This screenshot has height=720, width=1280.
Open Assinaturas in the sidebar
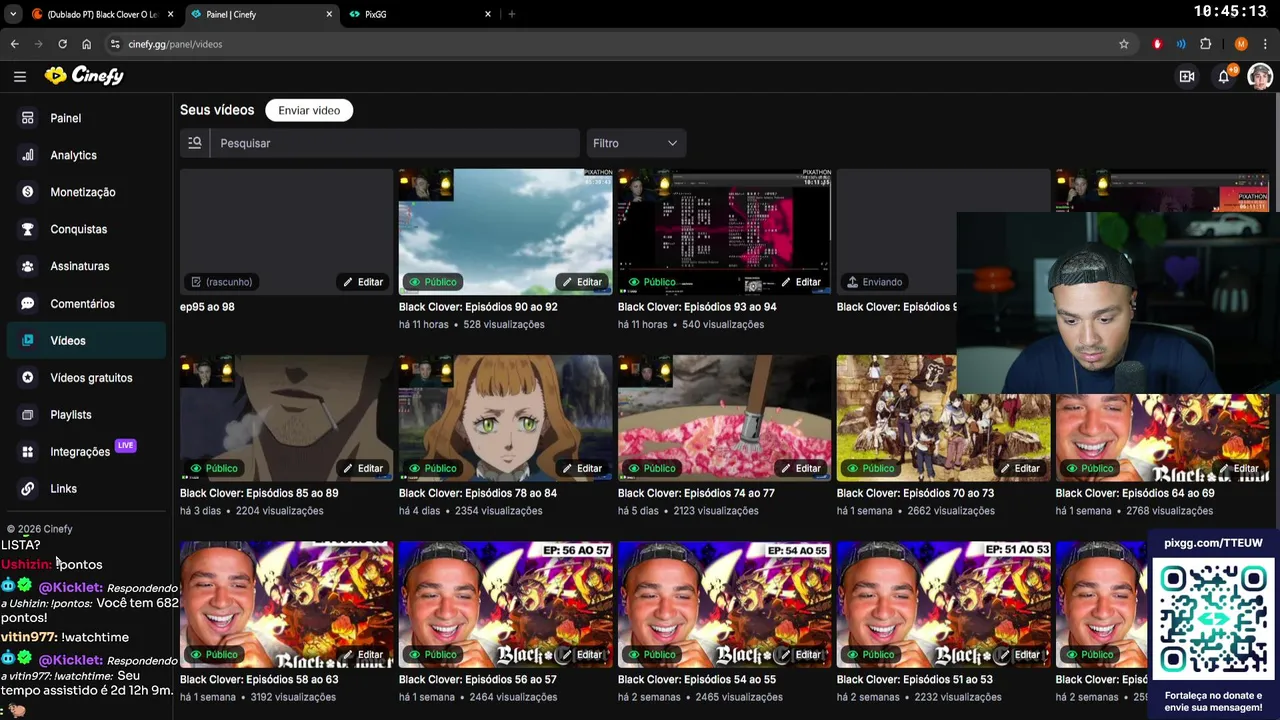point(86,266)
